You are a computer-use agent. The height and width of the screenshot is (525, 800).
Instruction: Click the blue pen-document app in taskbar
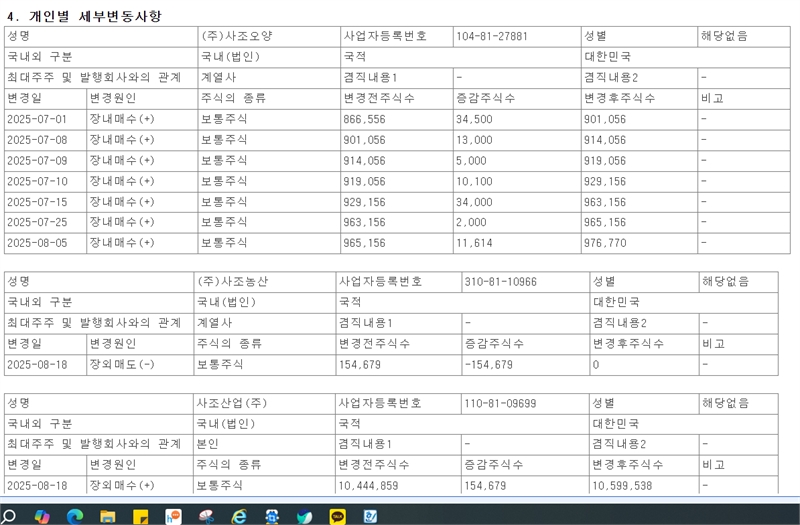click(x=370, y=514)
